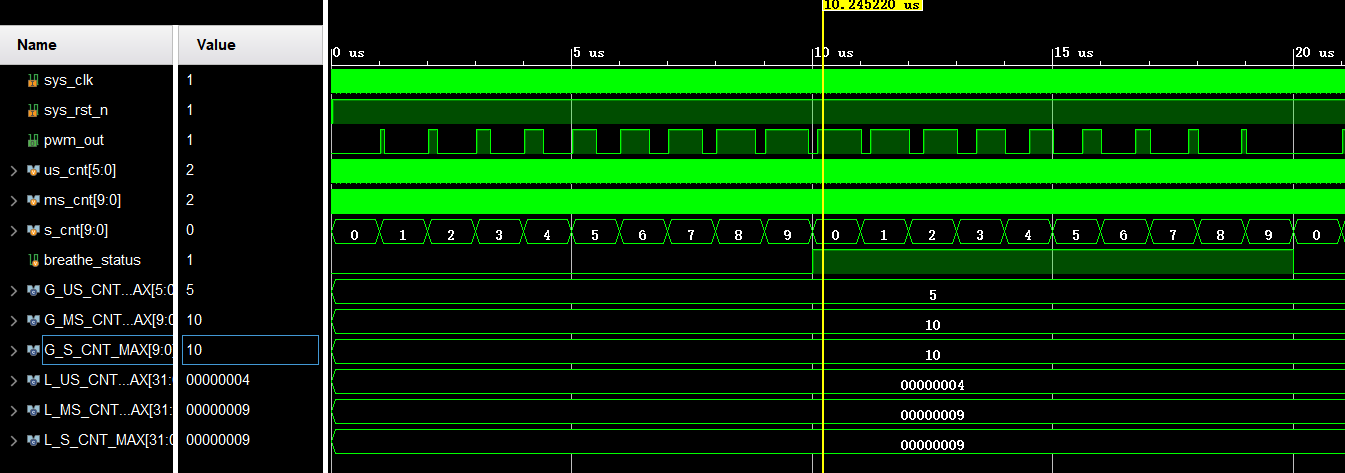This screenshot has width=1345, height=473.
Task: Click the ms_cnt[9:0] bus icon
Action: click(x=33, y=200)
